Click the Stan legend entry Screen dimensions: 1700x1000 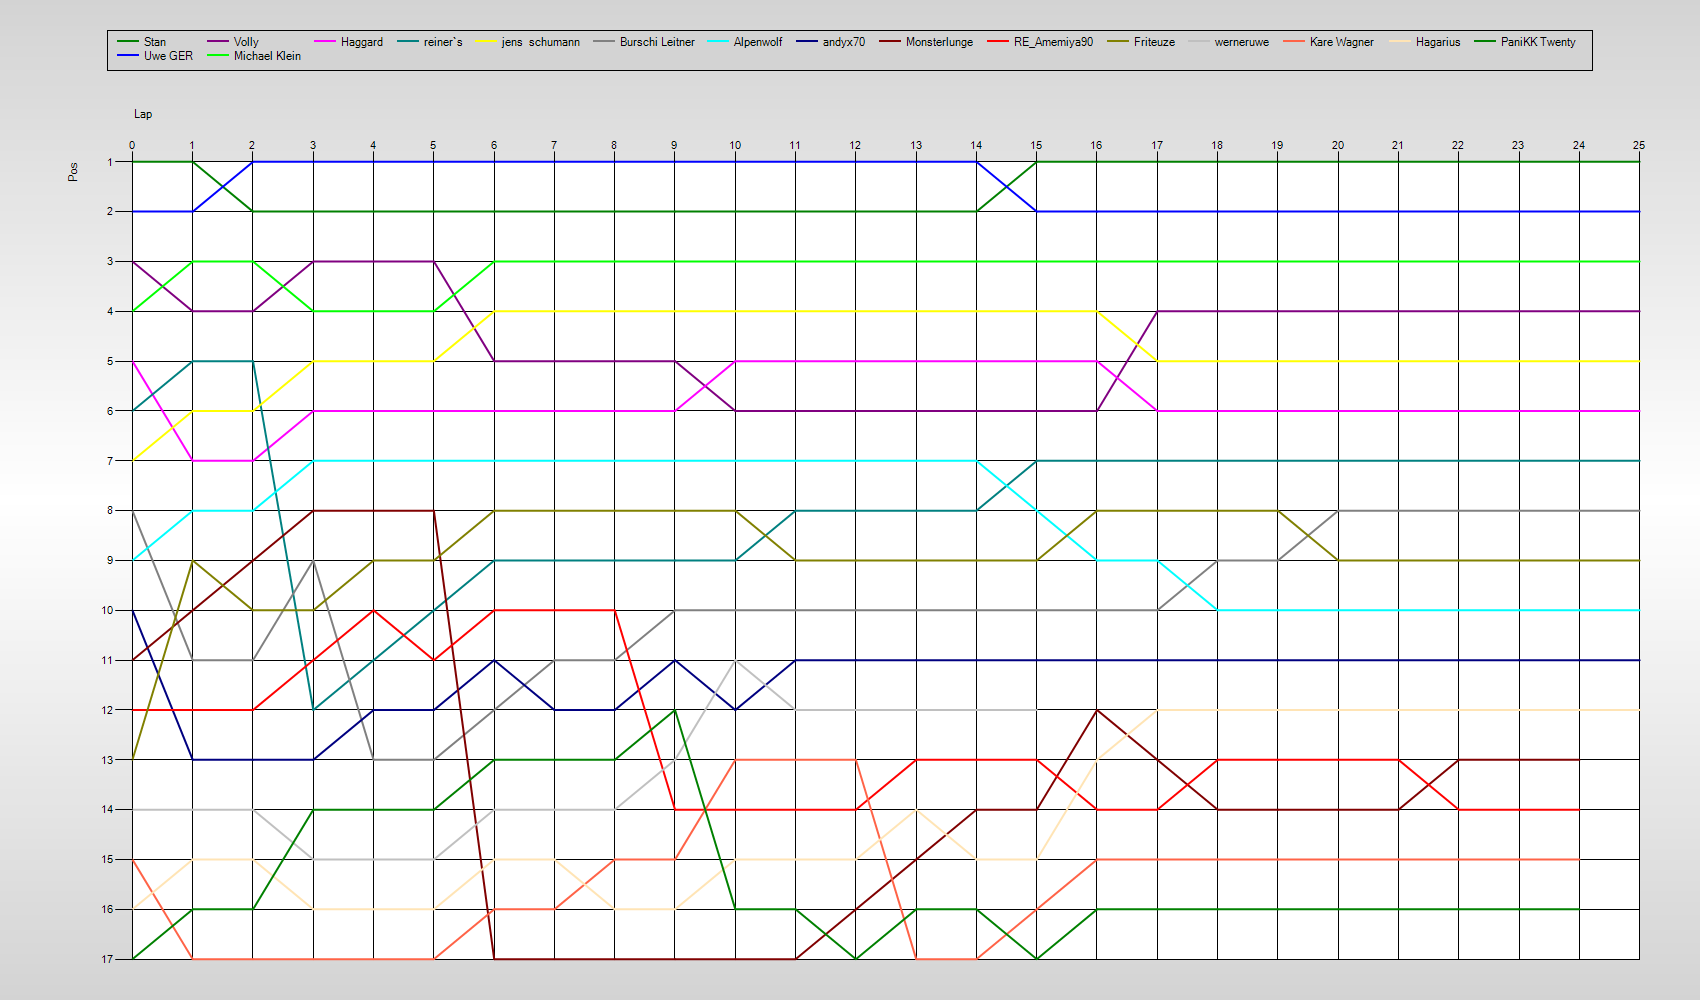(154, 42)
